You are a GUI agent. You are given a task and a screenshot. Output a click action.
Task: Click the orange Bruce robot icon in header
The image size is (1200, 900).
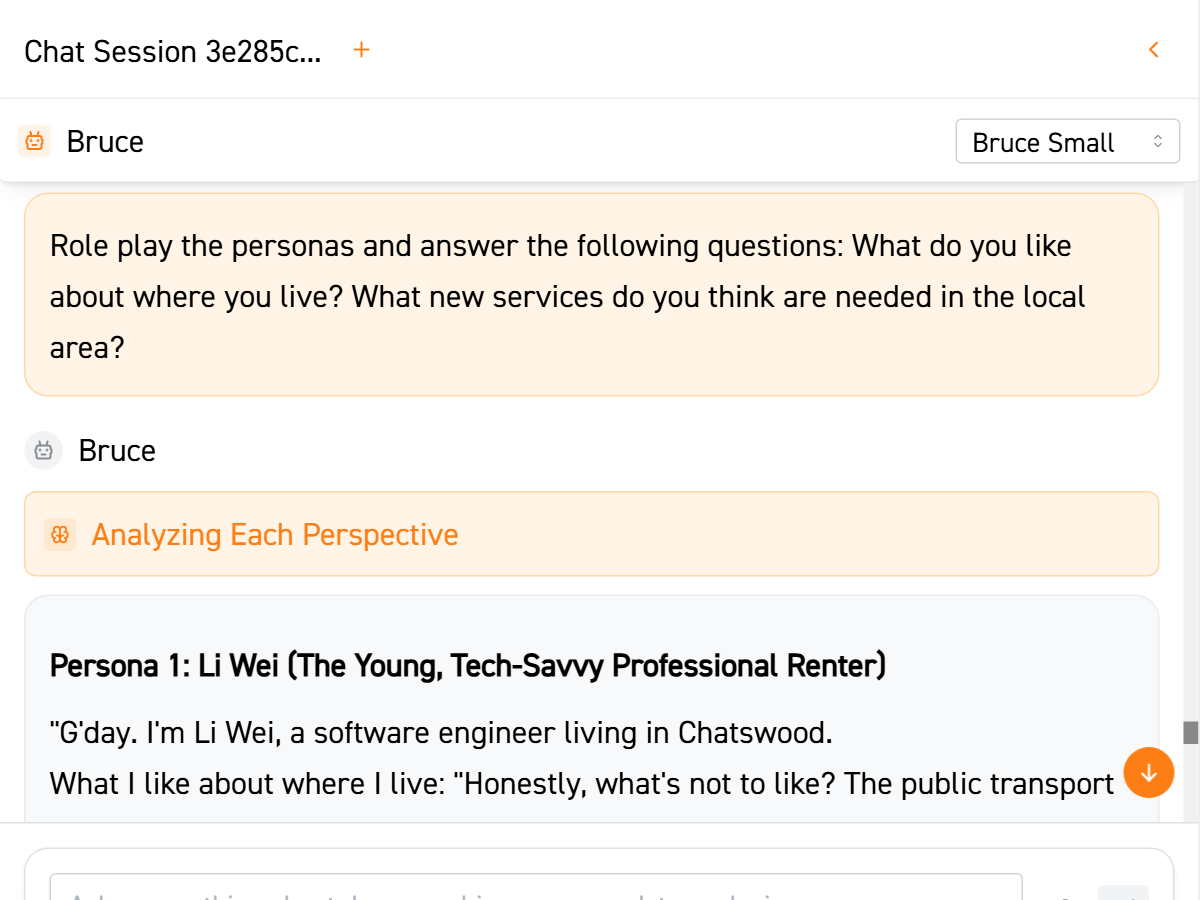tap(35, 142)
